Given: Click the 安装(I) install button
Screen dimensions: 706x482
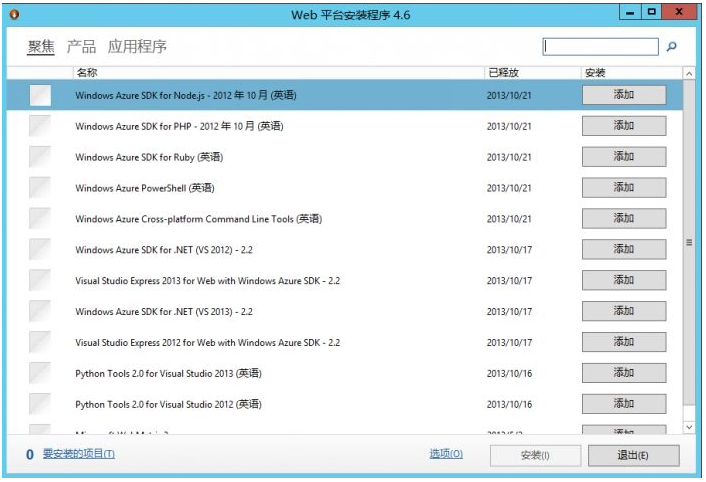Looking at the screenshot, I should 535,455.
